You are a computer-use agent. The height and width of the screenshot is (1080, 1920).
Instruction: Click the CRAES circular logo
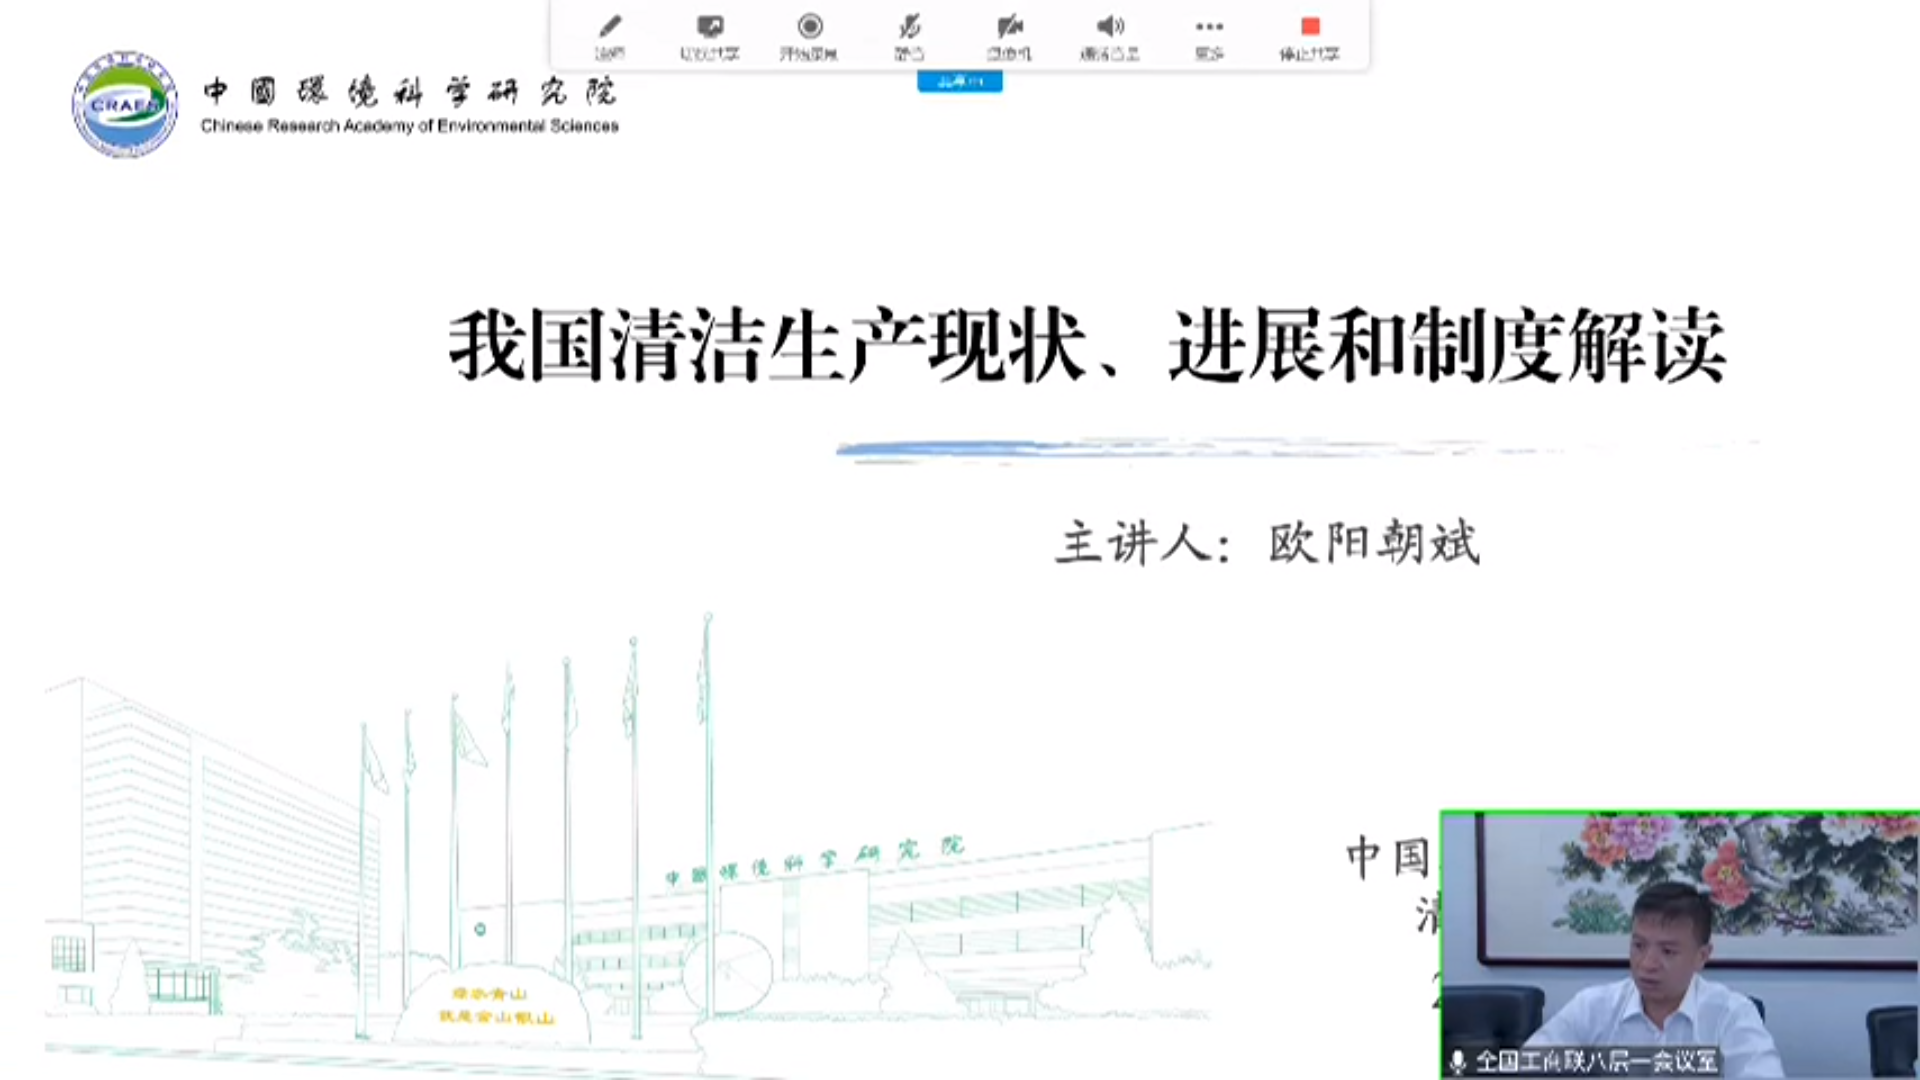click(125, 105)
